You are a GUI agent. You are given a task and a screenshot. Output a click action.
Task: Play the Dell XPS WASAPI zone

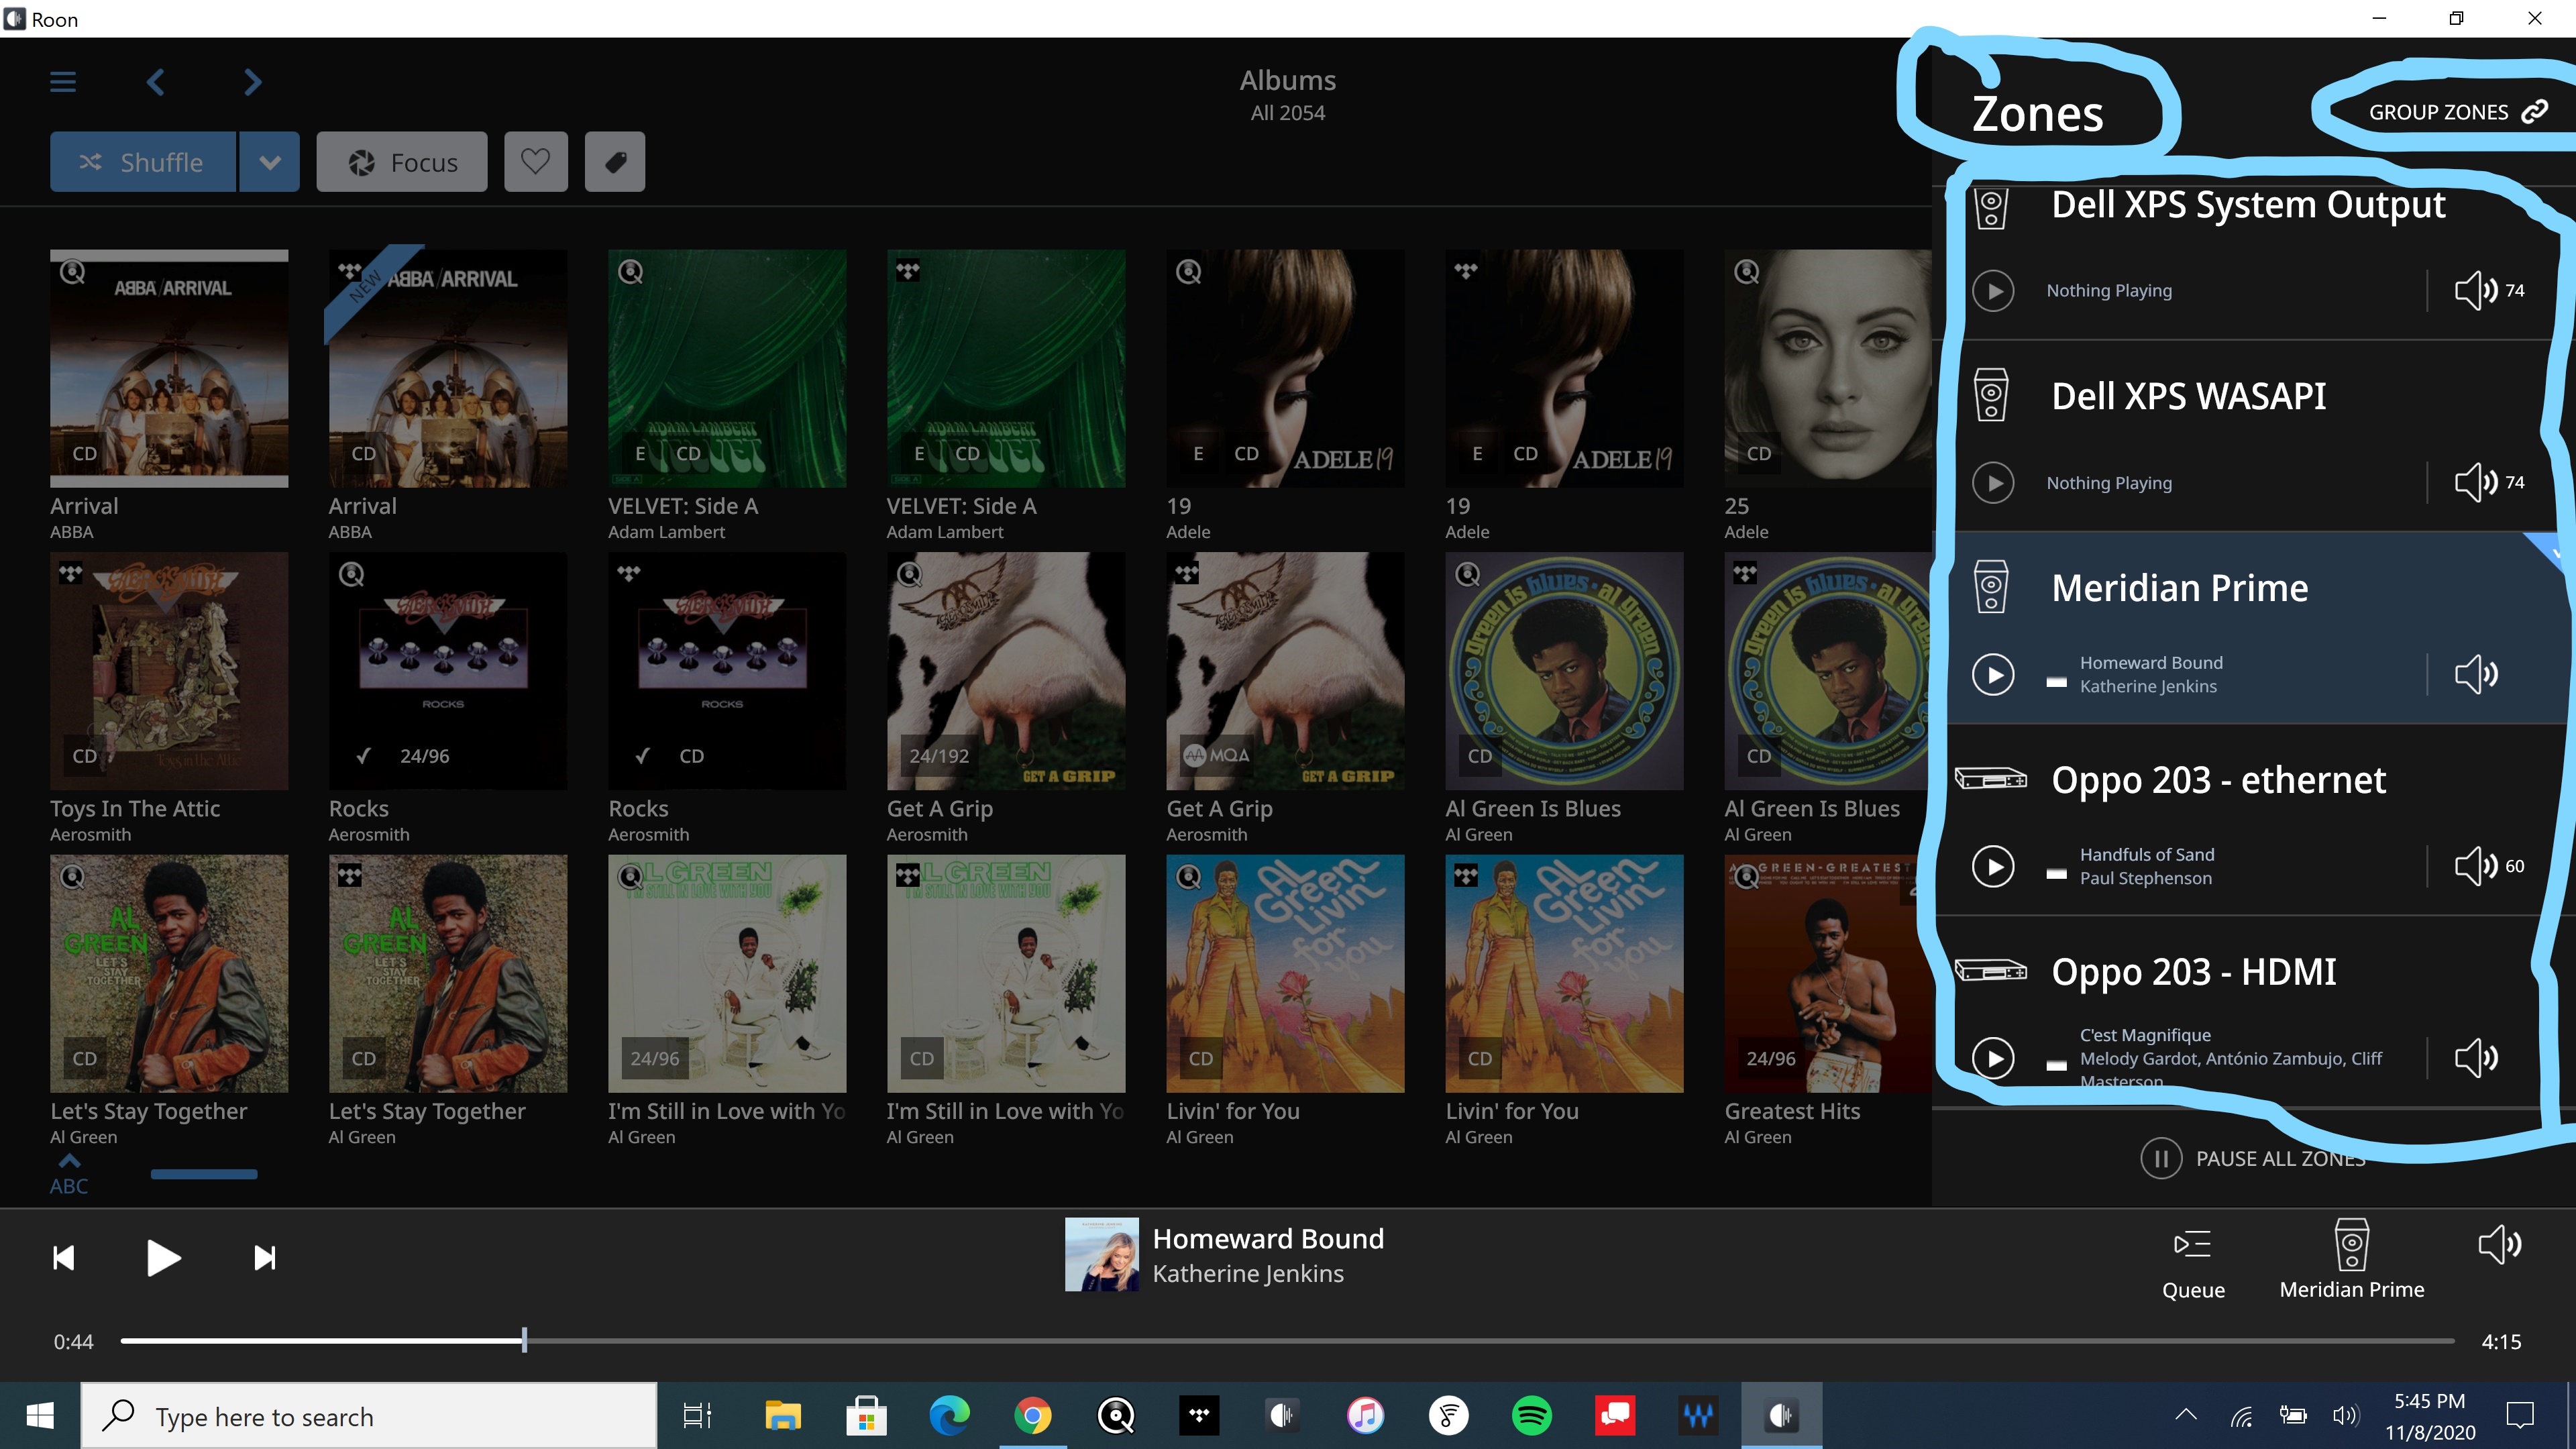(x=1993, y=483)
